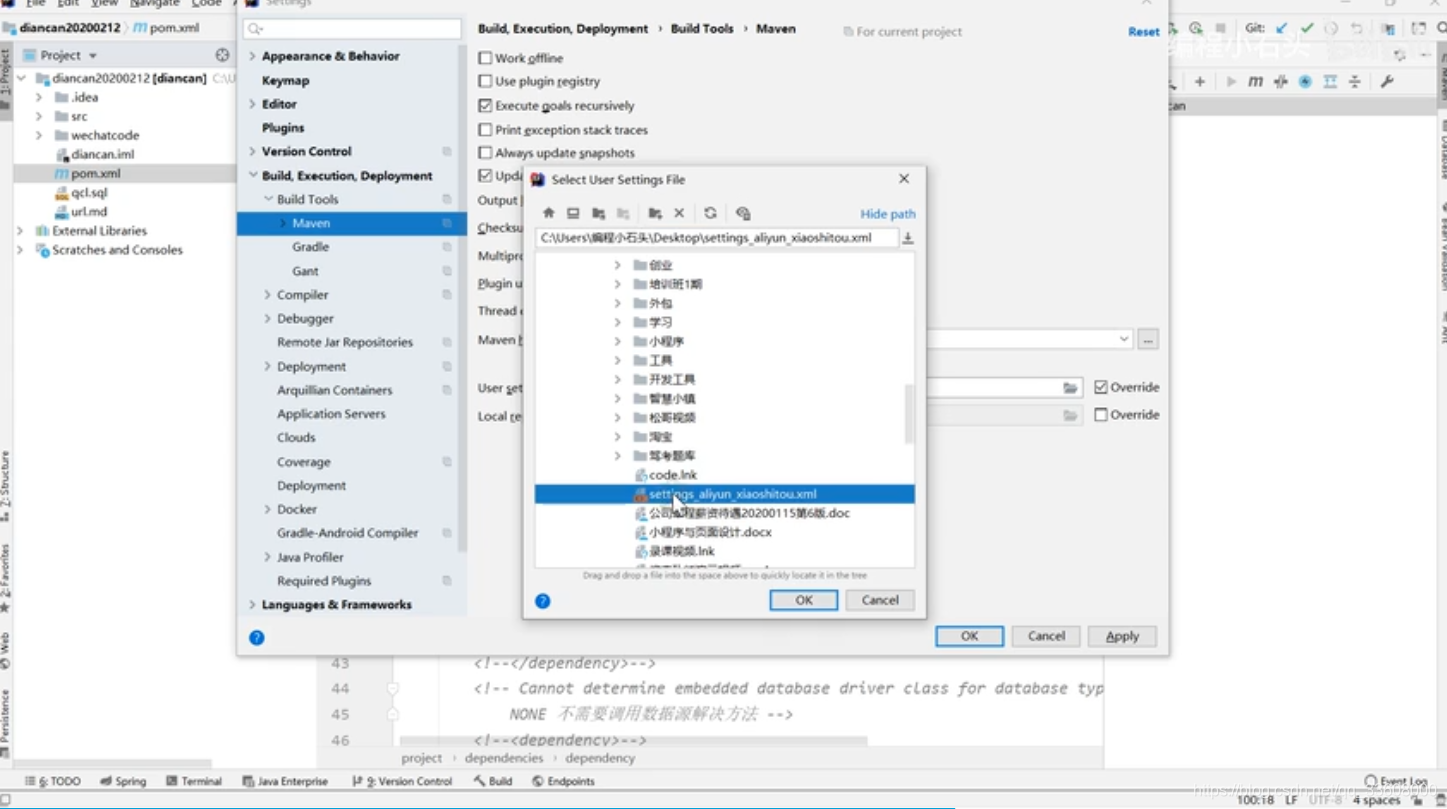
Task: Click Git update project blue arrow
Action: (x=1282, y=29)
